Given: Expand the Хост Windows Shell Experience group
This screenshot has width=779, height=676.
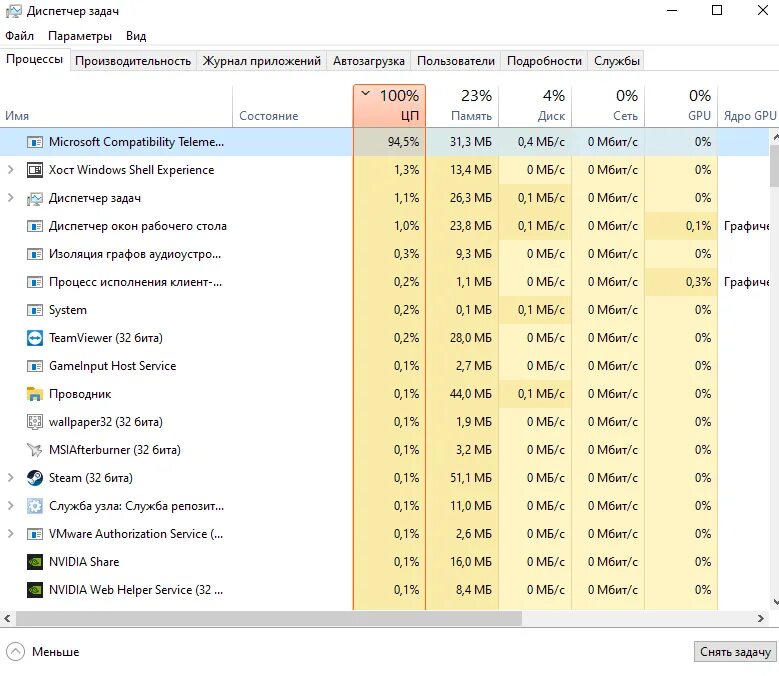Looking at the screenshot, I should click(x=10, y=170).
